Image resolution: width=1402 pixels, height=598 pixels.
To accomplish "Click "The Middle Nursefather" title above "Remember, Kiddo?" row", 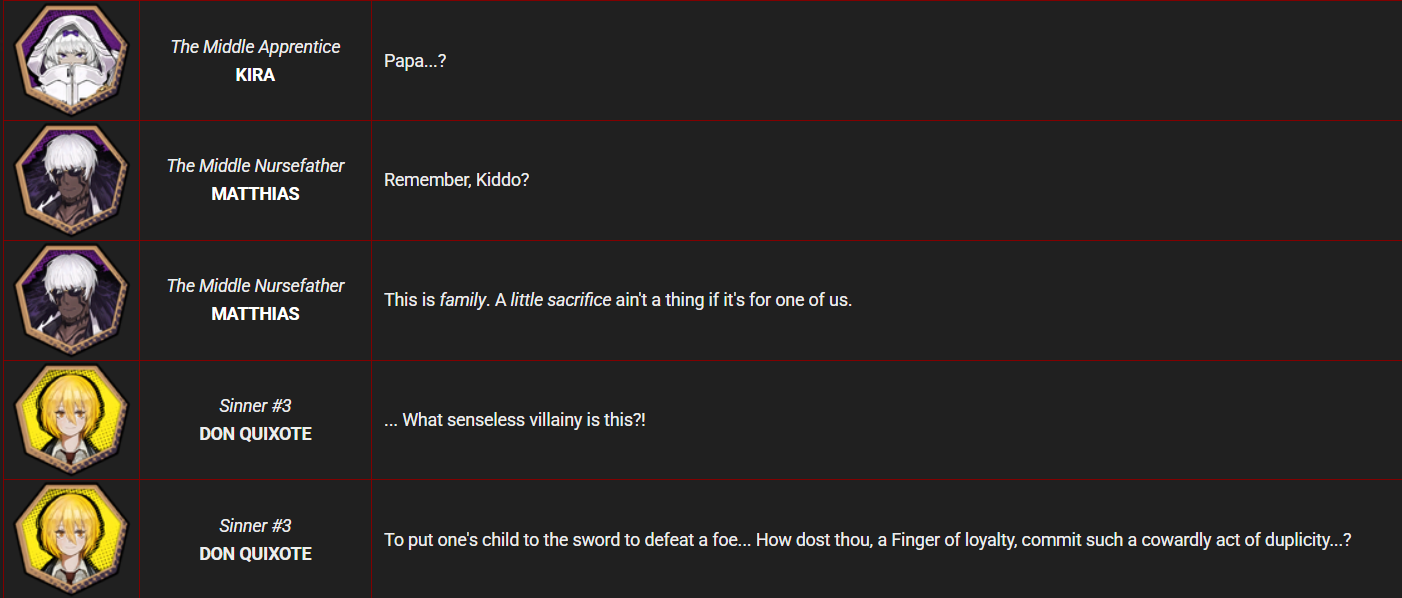I will pos(255,166).
